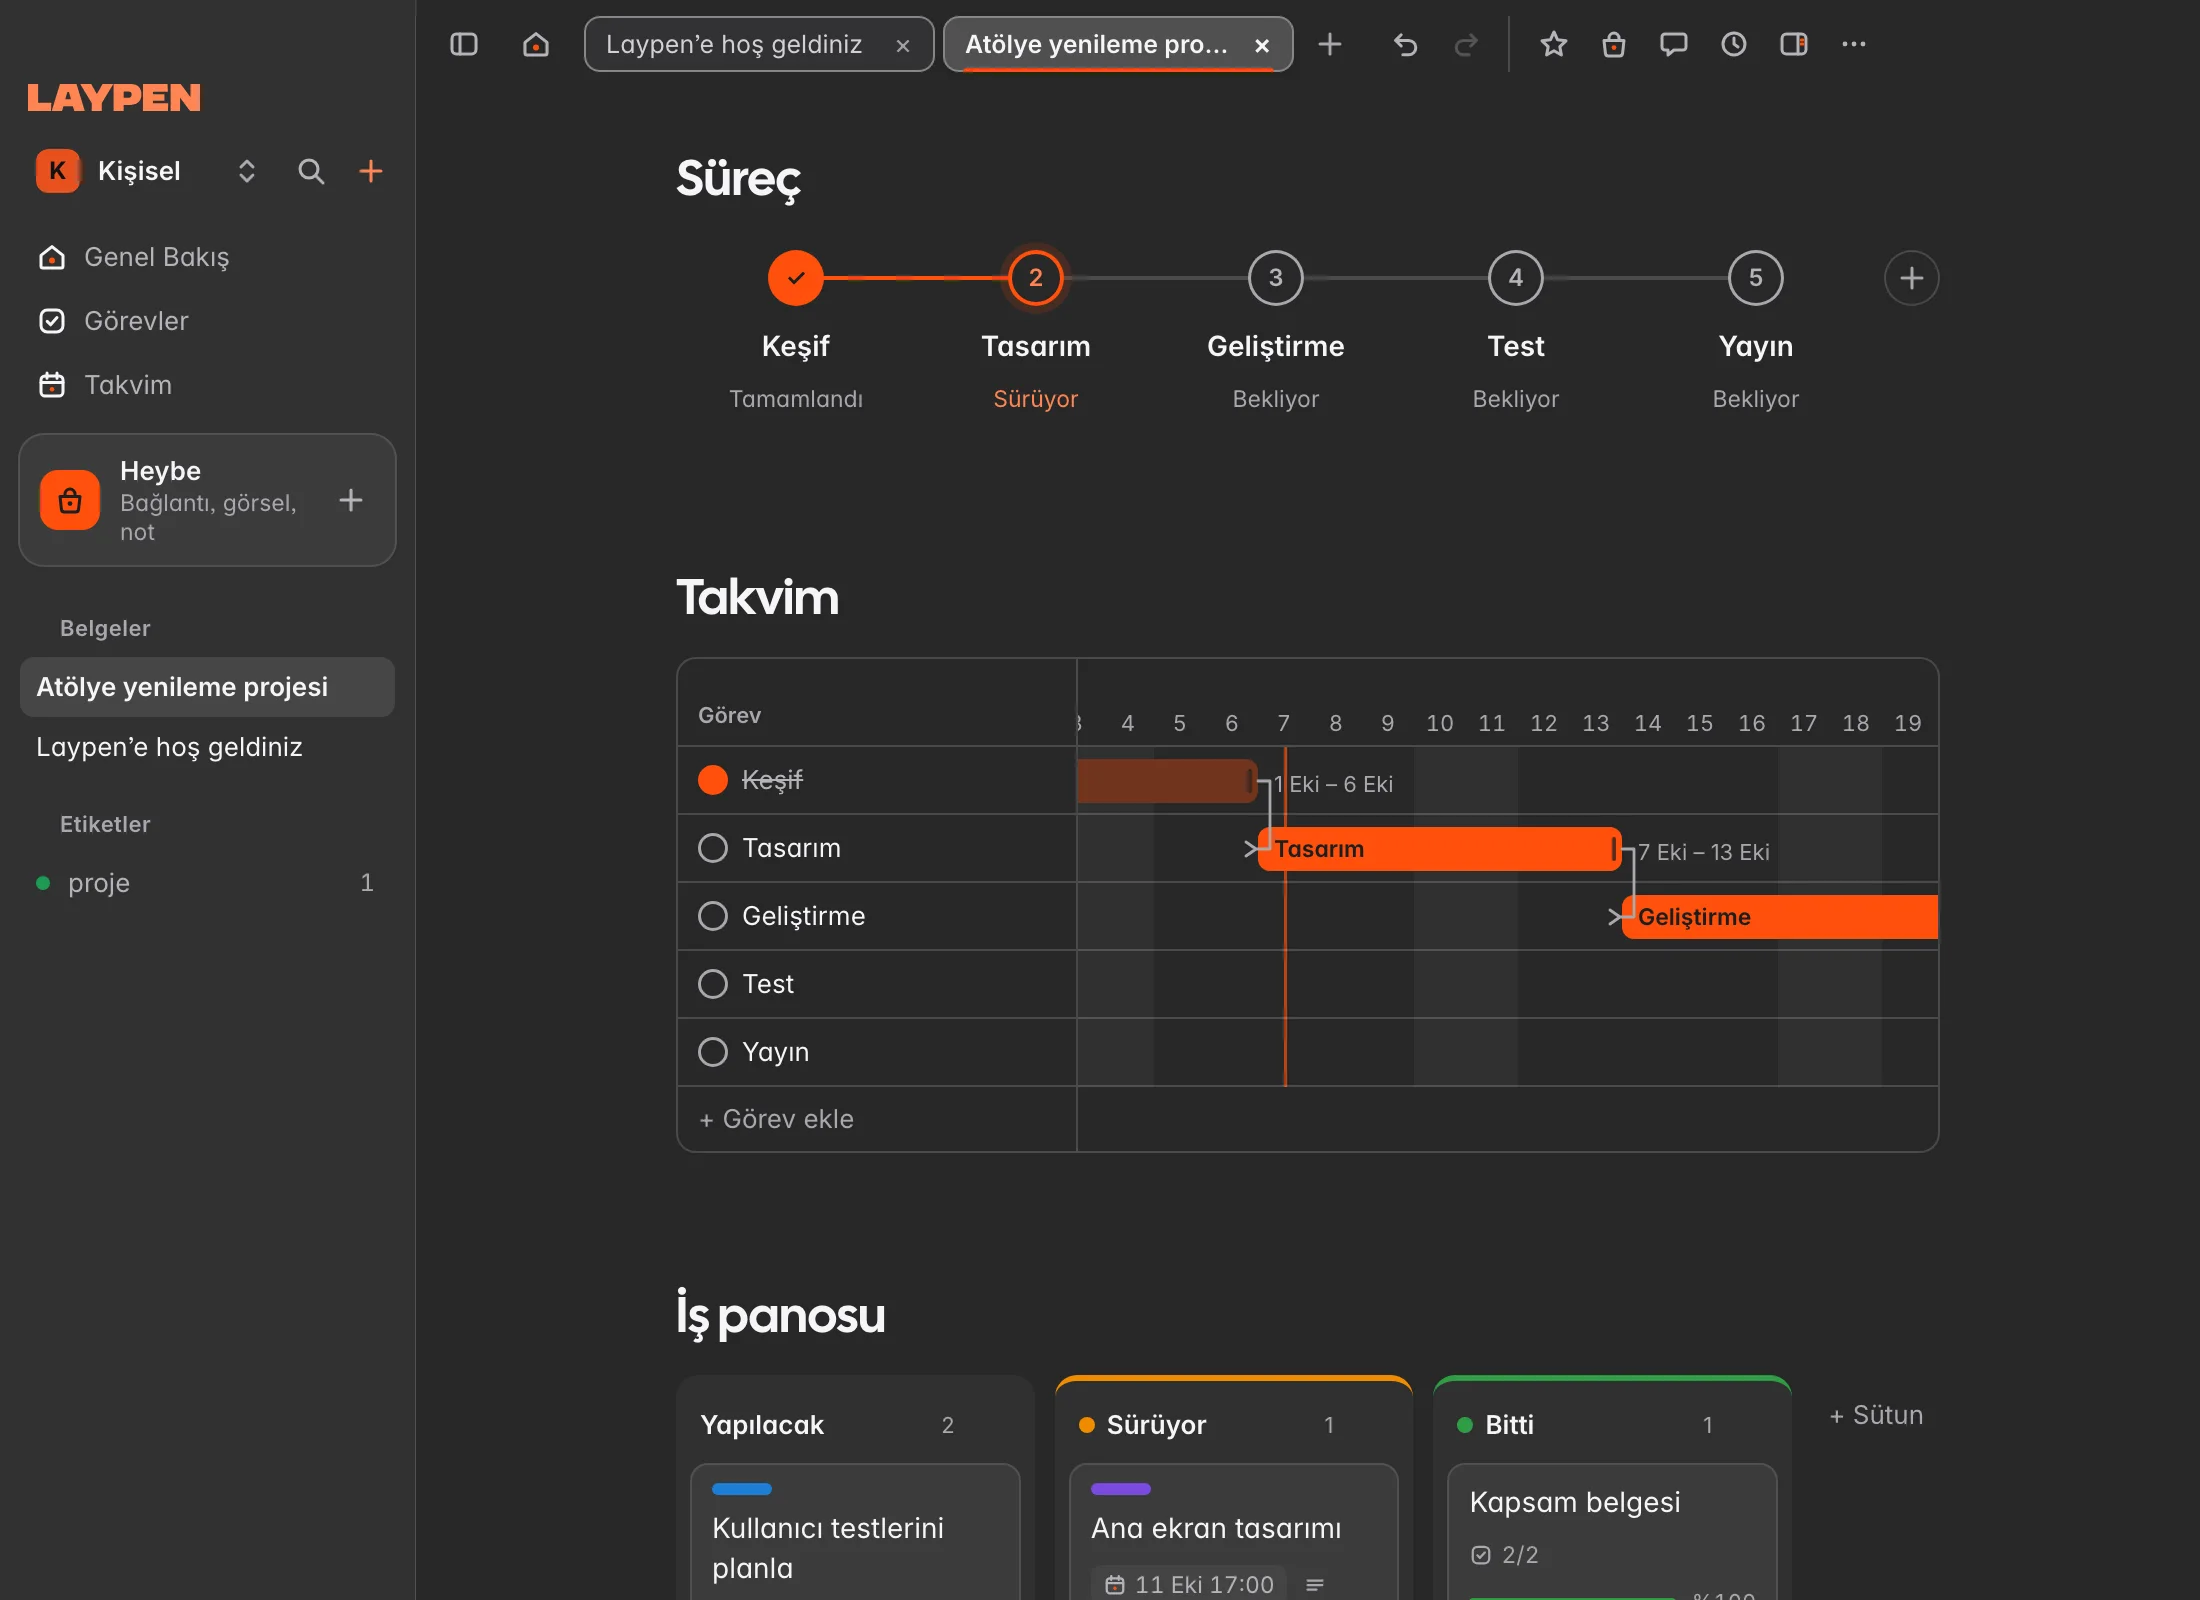Expand the Kişisel workspace switcher
Image resolution: width=2200 pixels, height=1600 pixels.
246,171
